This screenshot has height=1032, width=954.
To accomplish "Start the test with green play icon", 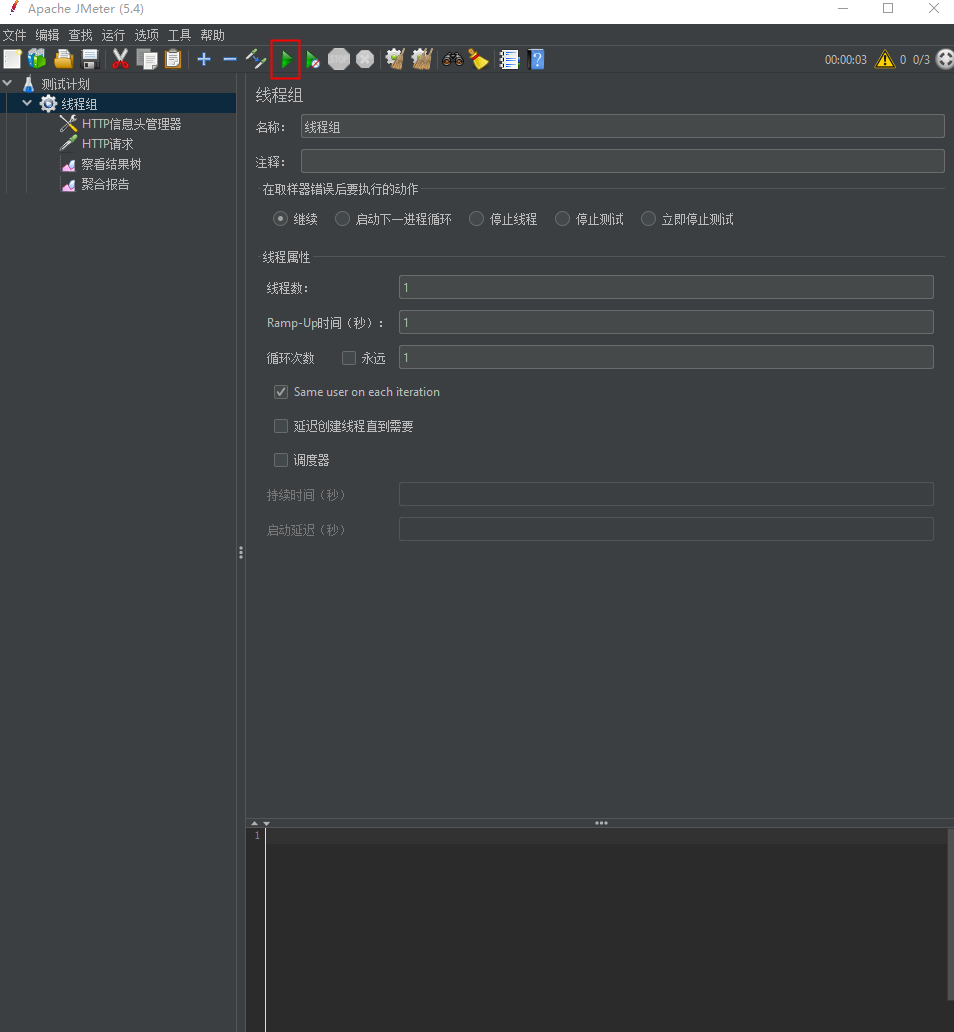I will (286, 59).
